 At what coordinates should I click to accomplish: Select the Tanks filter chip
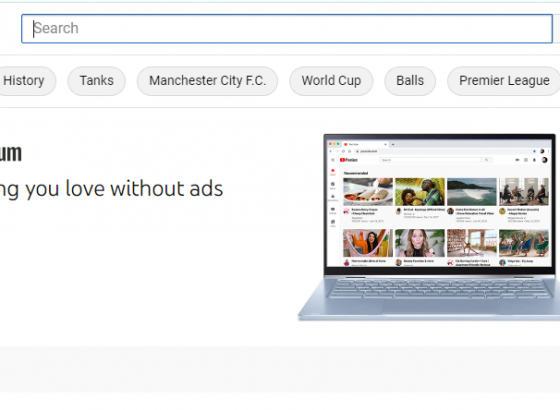point(96,81)
